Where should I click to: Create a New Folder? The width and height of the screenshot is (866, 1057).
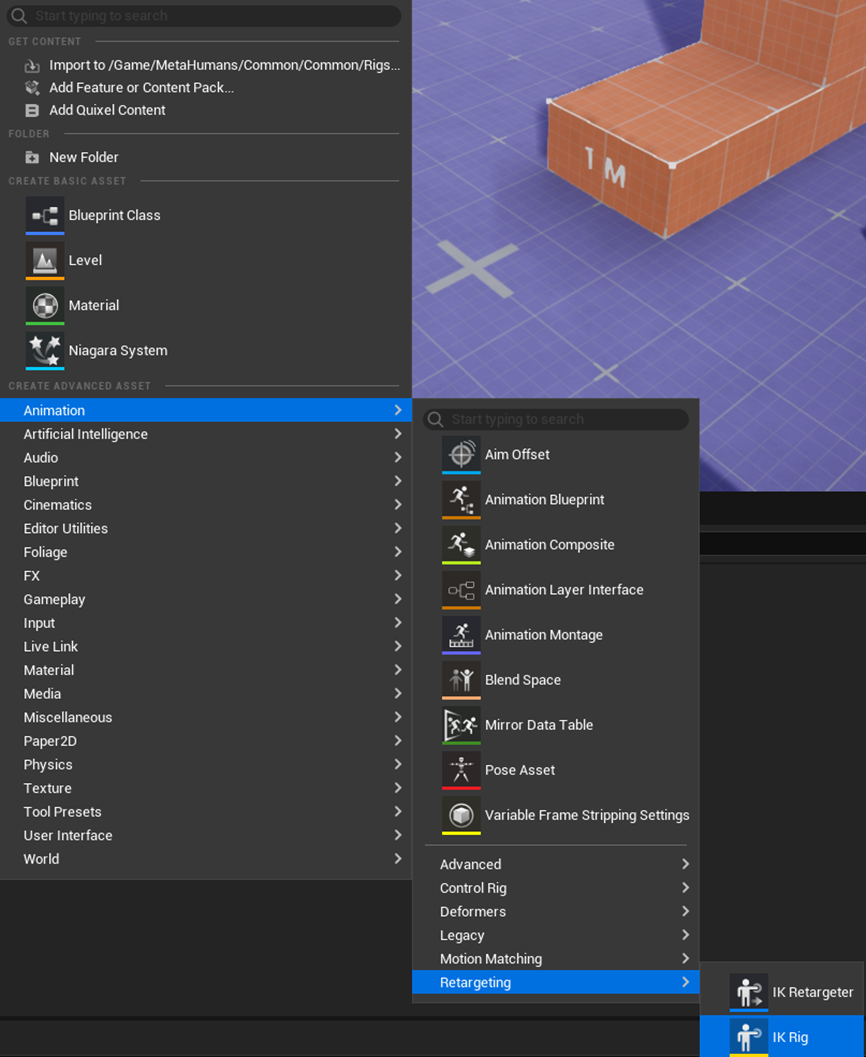(x=206, y=157)
